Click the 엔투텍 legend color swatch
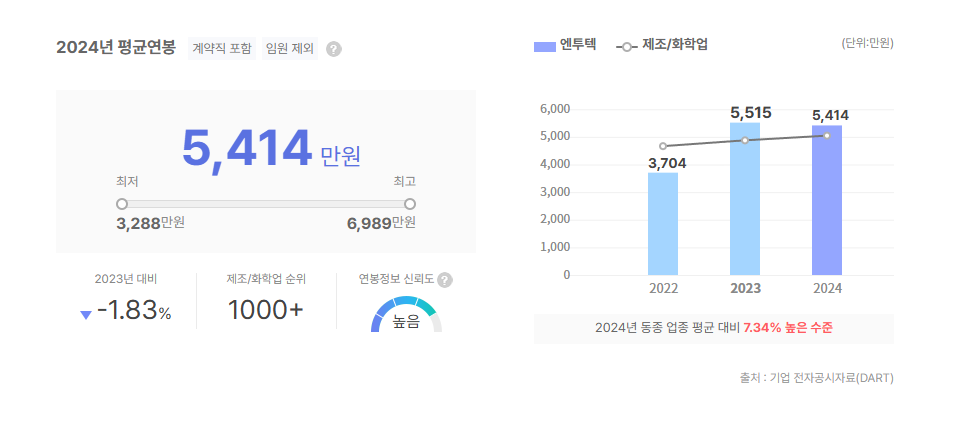The image size is (954, 431). pyautogui.click(x=544, y=46)
